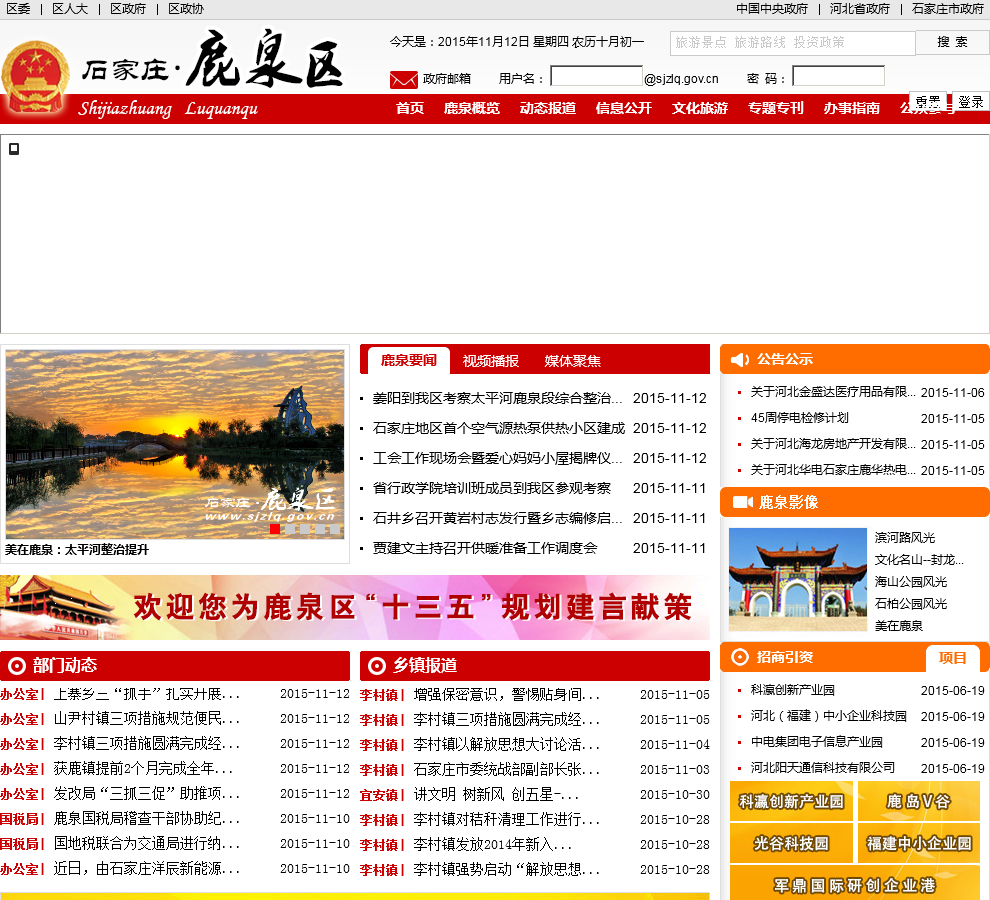
Task: Focus the 用户名 username field
Action: coord(597,76)
